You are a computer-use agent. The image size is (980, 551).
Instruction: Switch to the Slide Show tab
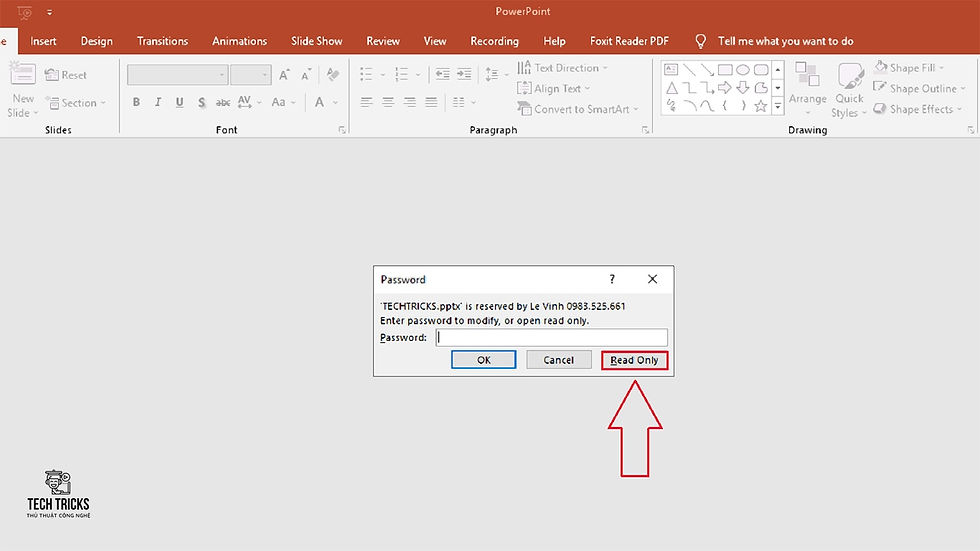coord(317,41)
